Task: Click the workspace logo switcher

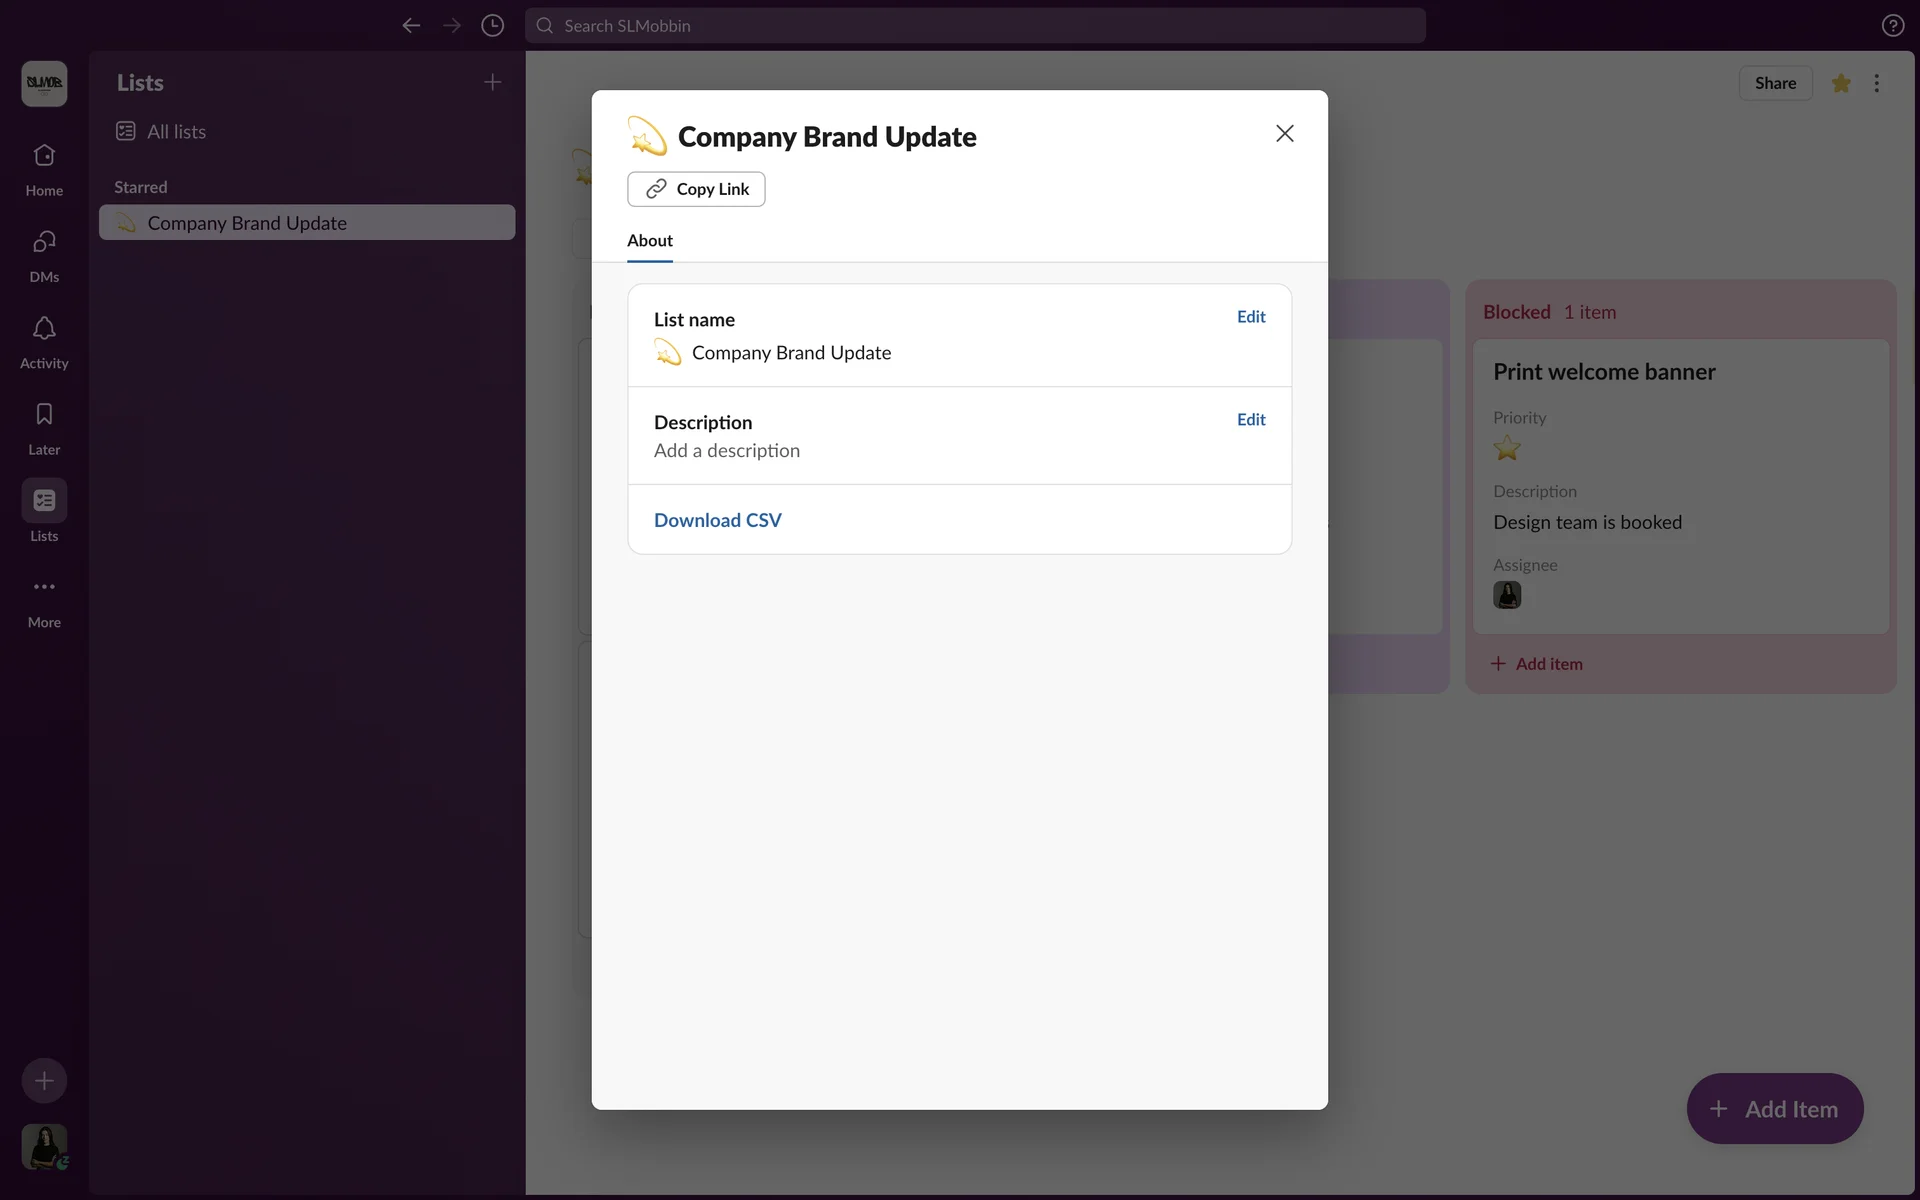Action: (44, 83)
